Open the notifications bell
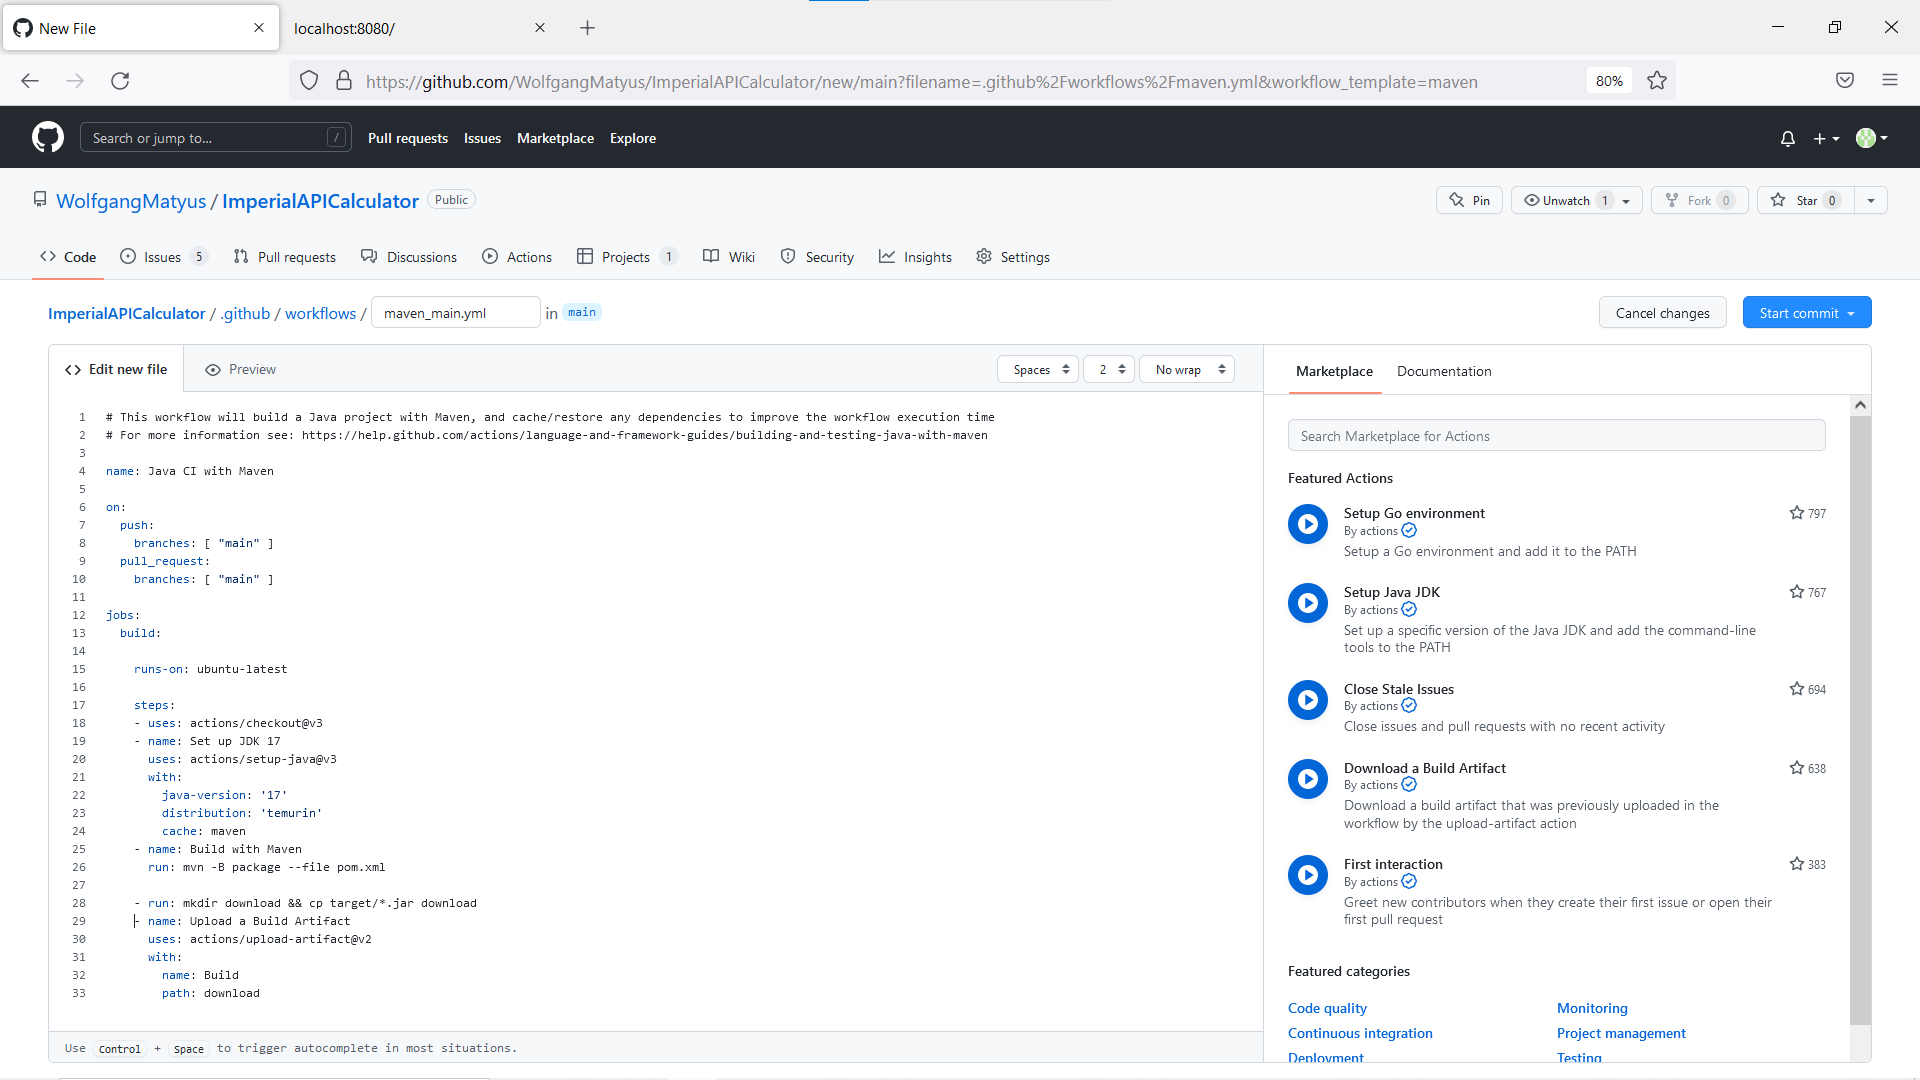Viewport: 1920px width, 1080px height. (1788, 138)
